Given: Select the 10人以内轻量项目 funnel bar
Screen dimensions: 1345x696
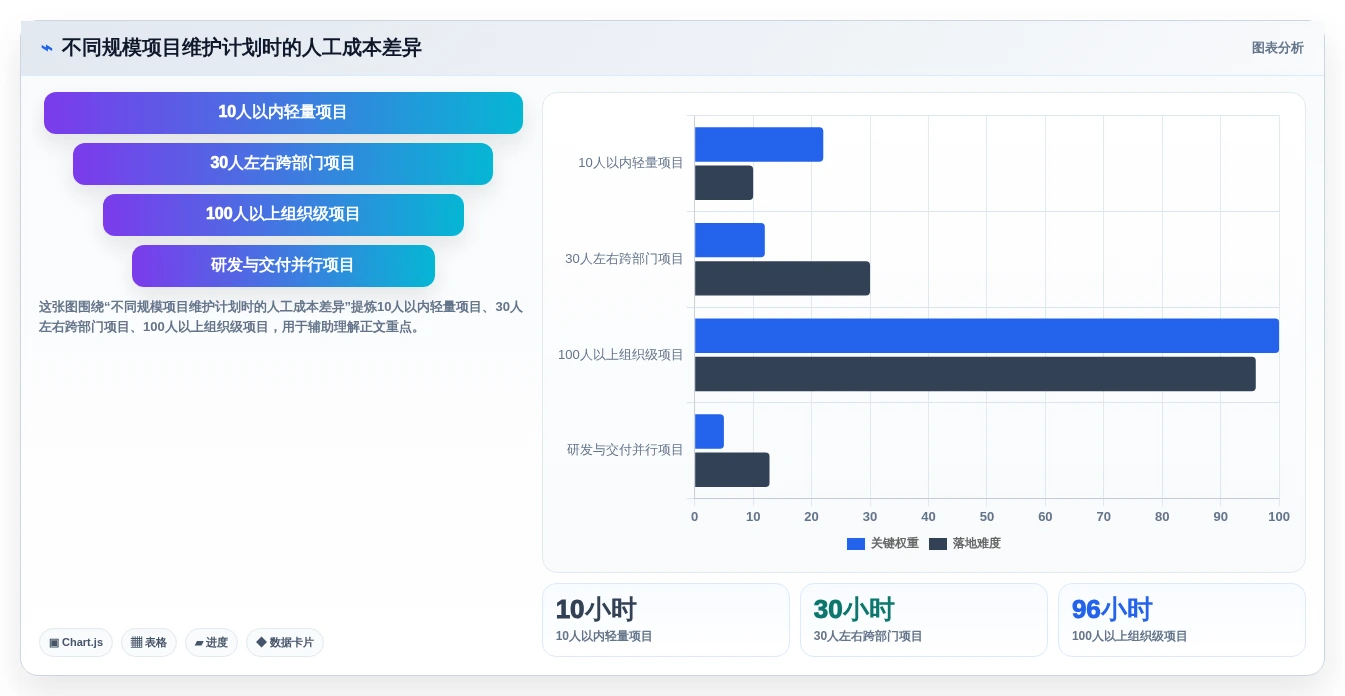Looking at the screenshot, I should point(283,113).
